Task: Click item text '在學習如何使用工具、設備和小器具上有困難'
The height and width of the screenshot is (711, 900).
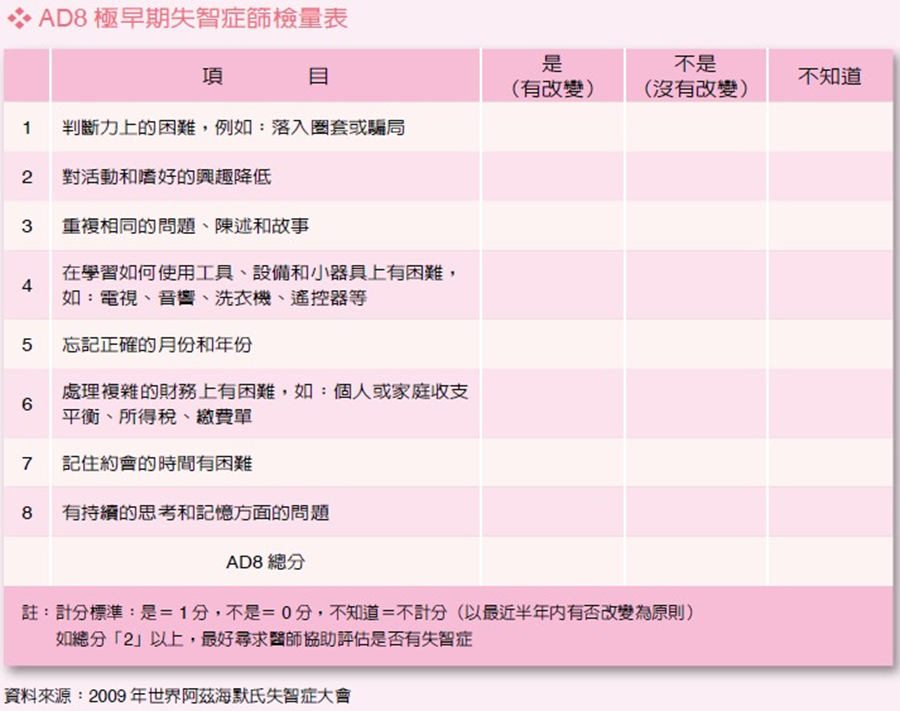Action: pyautogui.click(x=253, y=273)
